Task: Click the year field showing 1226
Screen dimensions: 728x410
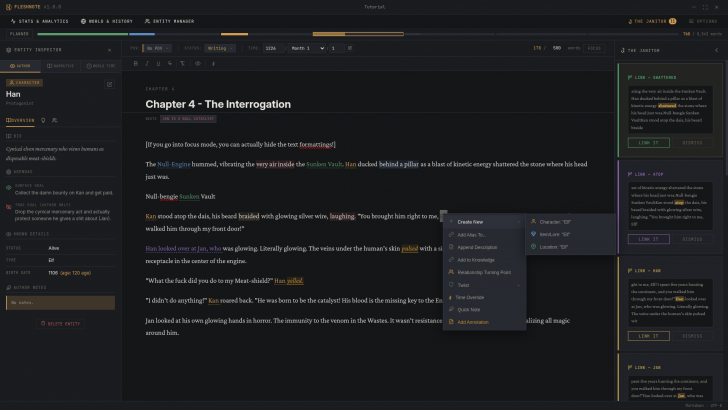Action: [x=273, y=48]
